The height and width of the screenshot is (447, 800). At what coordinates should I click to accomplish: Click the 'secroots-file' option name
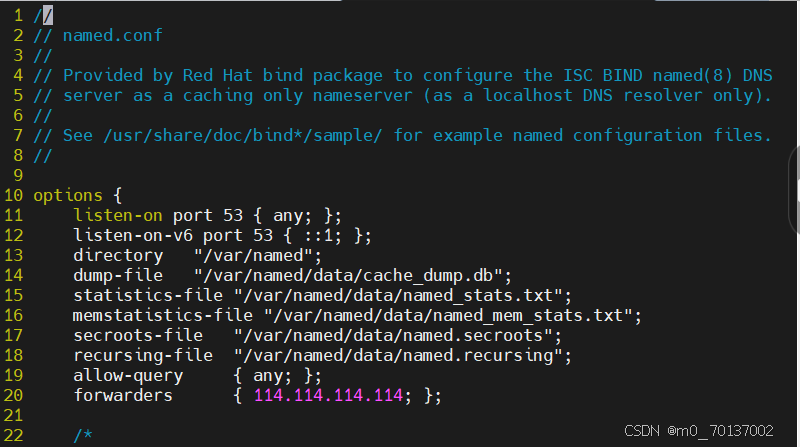138,335
